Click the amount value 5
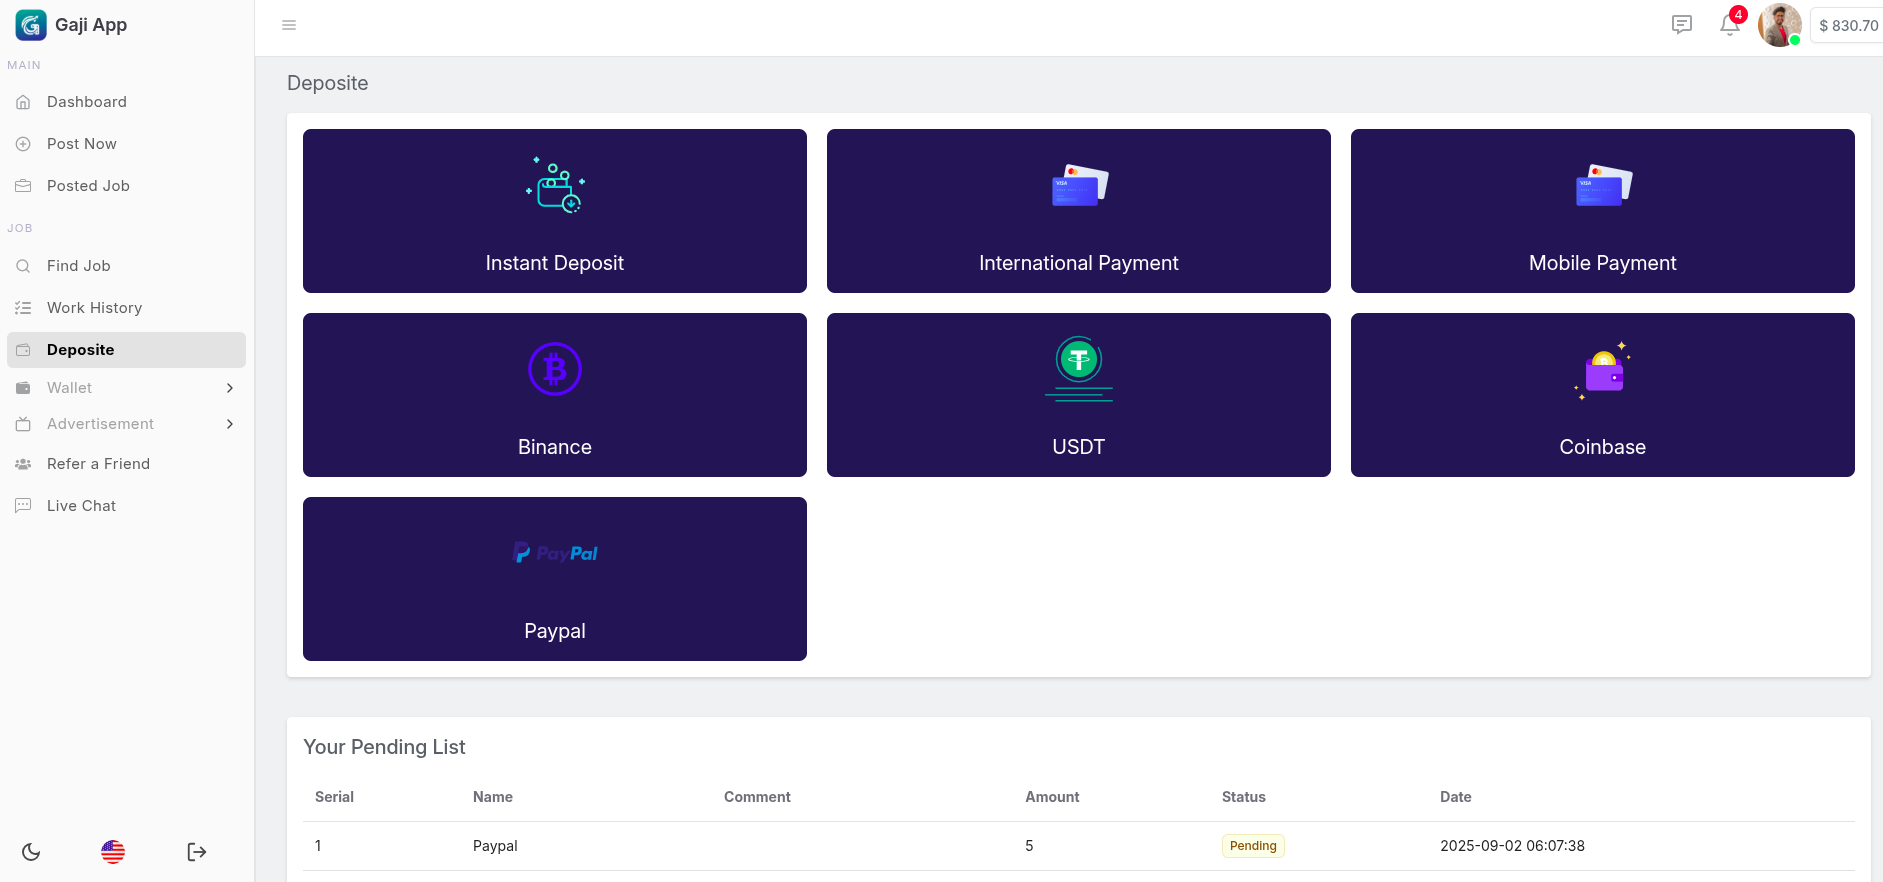This screenshot has width=1883, height=882. coord(1029,846)
